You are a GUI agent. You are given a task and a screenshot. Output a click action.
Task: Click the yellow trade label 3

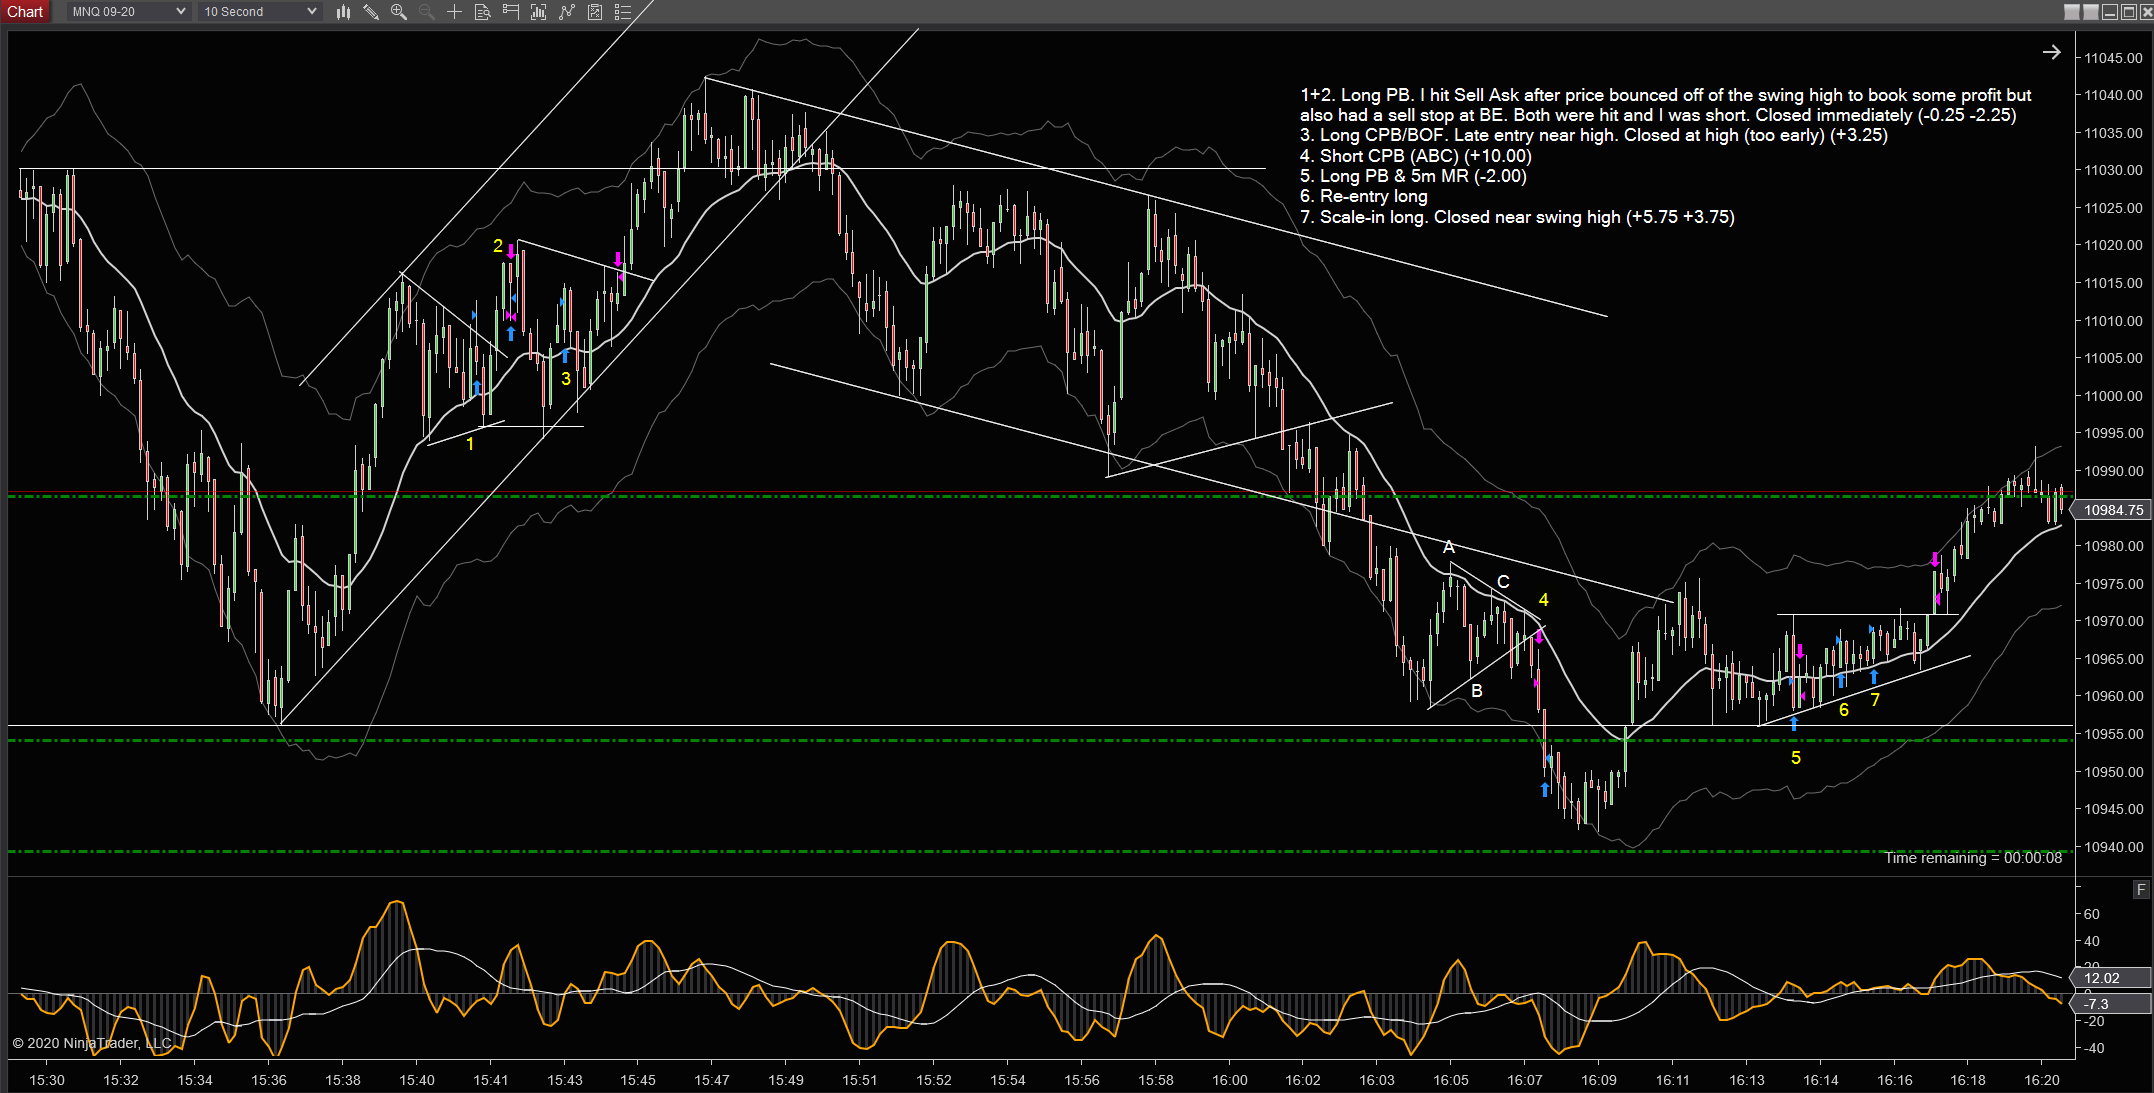click(566, 379)
